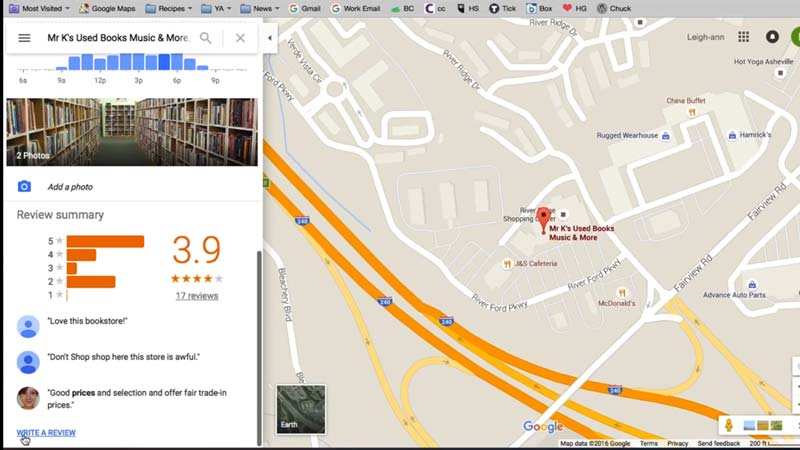The image size is (800, 450).
Task: Open the hamburger menu in the search box
Action: click(x=24, y=38)
